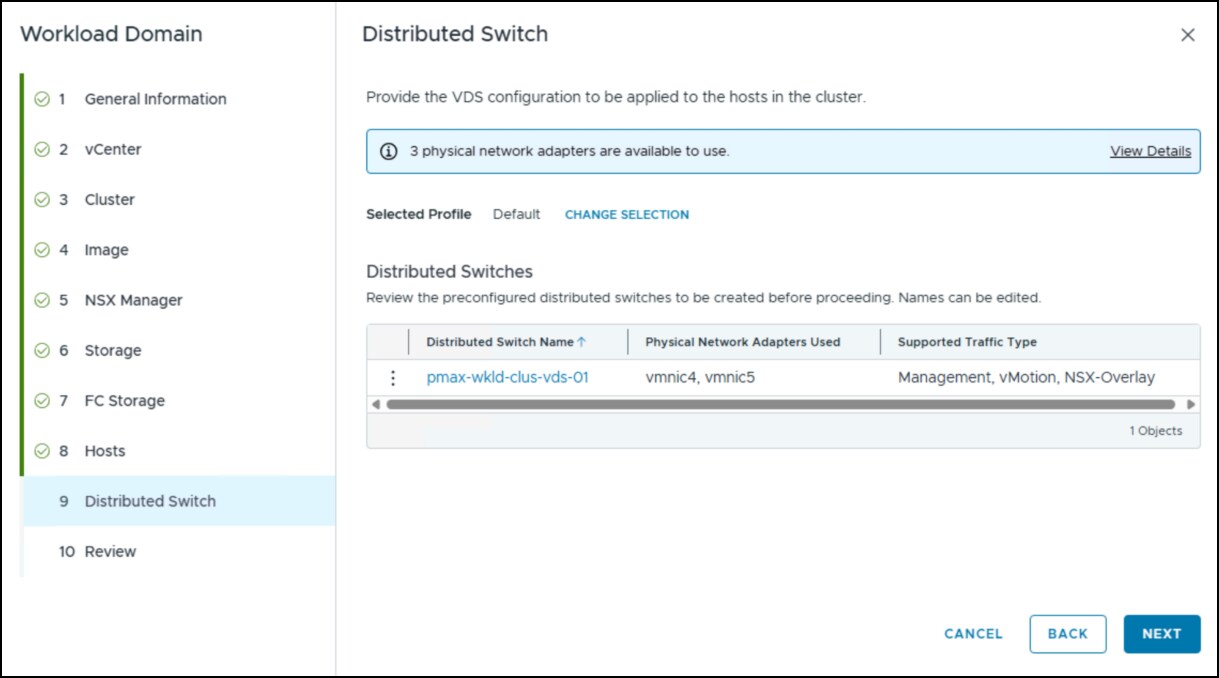Viewport: 1219px width, 678px height.
Task: Jump to NSX Manager step
Action: 134,300
